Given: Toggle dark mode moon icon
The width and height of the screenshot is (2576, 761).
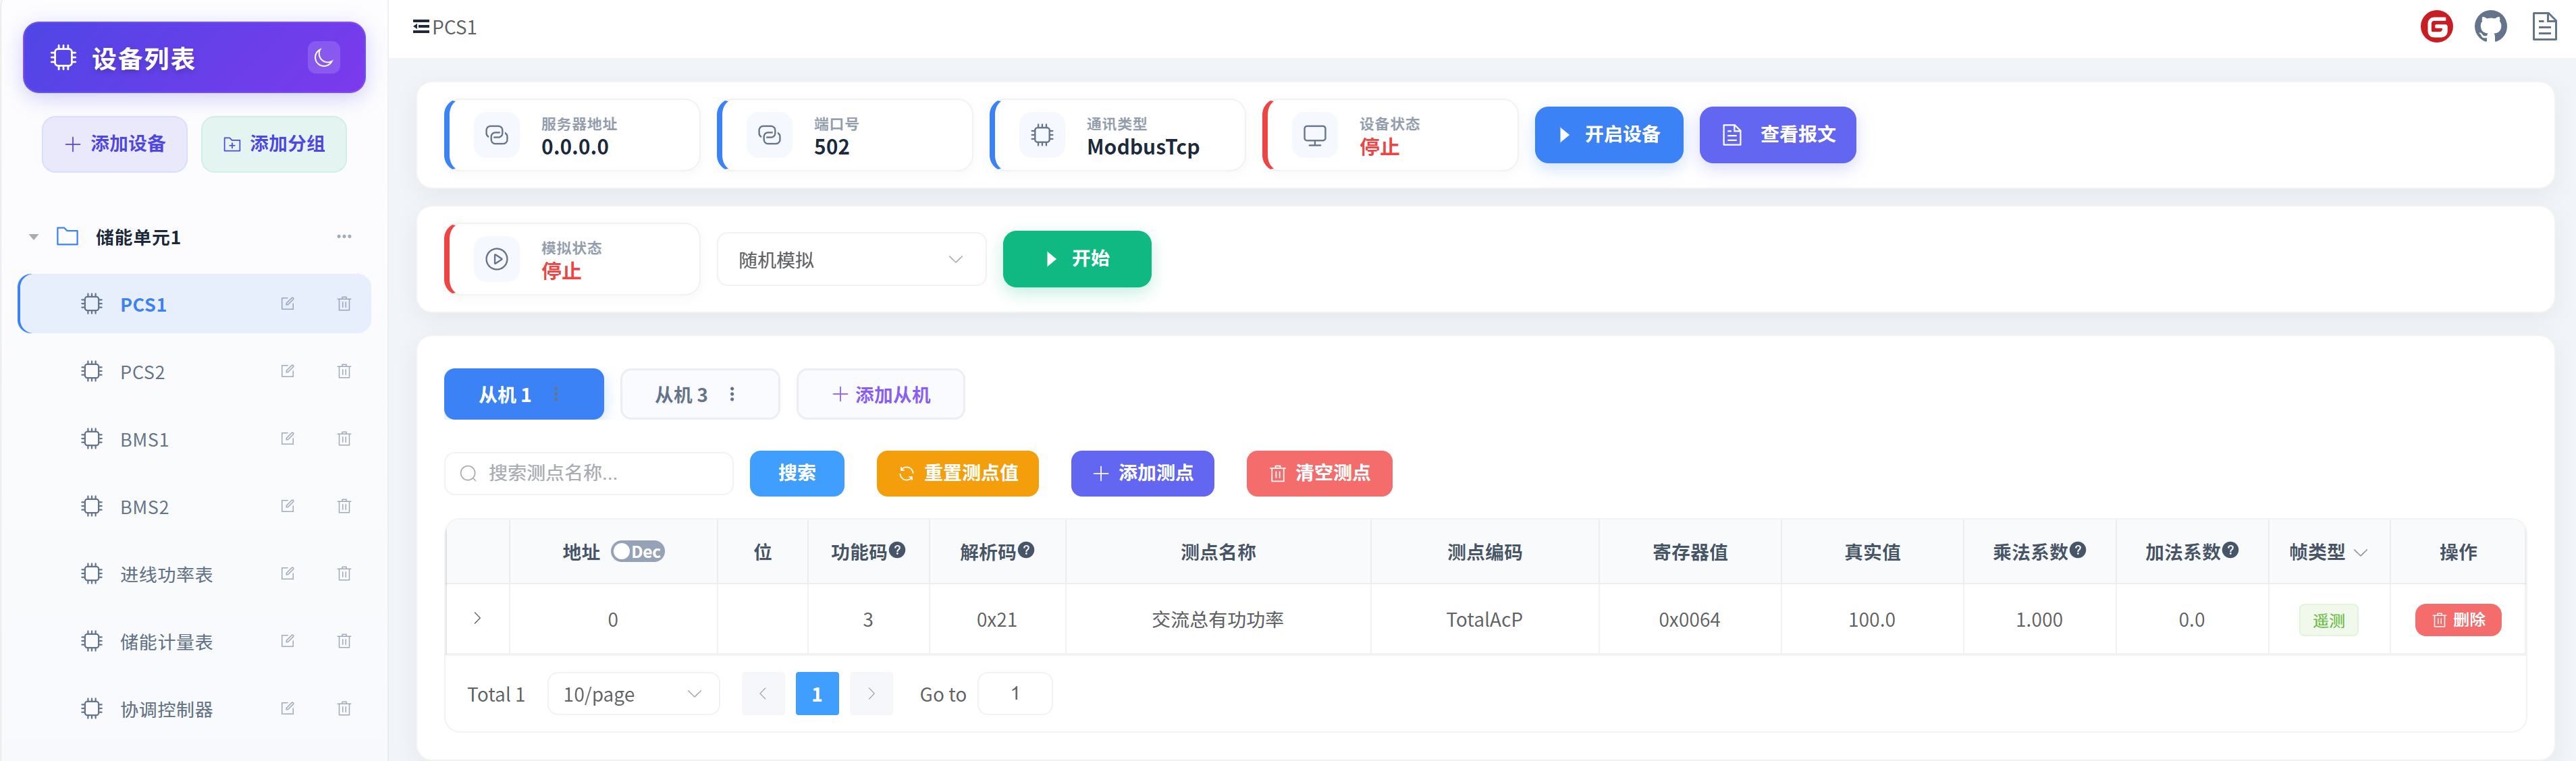Looking at the screenshot, I should [x=323, y=57].
